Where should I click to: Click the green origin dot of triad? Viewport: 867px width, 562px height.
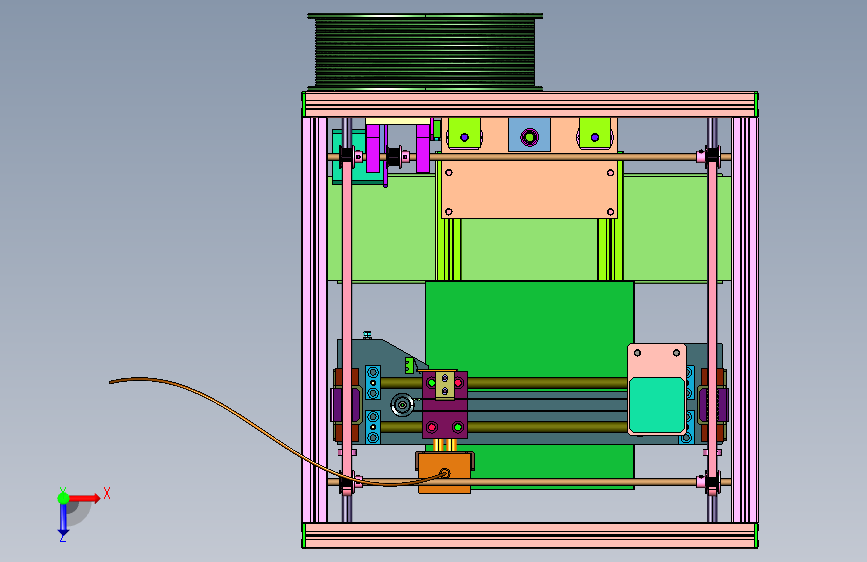tap(64, 498)
